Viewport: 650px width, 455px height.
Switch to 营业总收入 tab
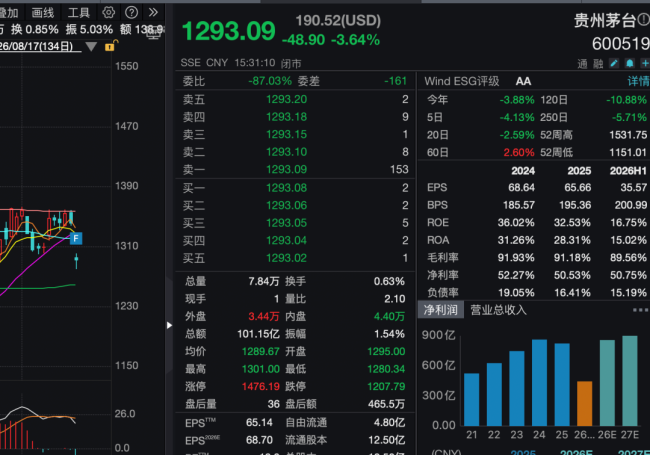[498, 310]
